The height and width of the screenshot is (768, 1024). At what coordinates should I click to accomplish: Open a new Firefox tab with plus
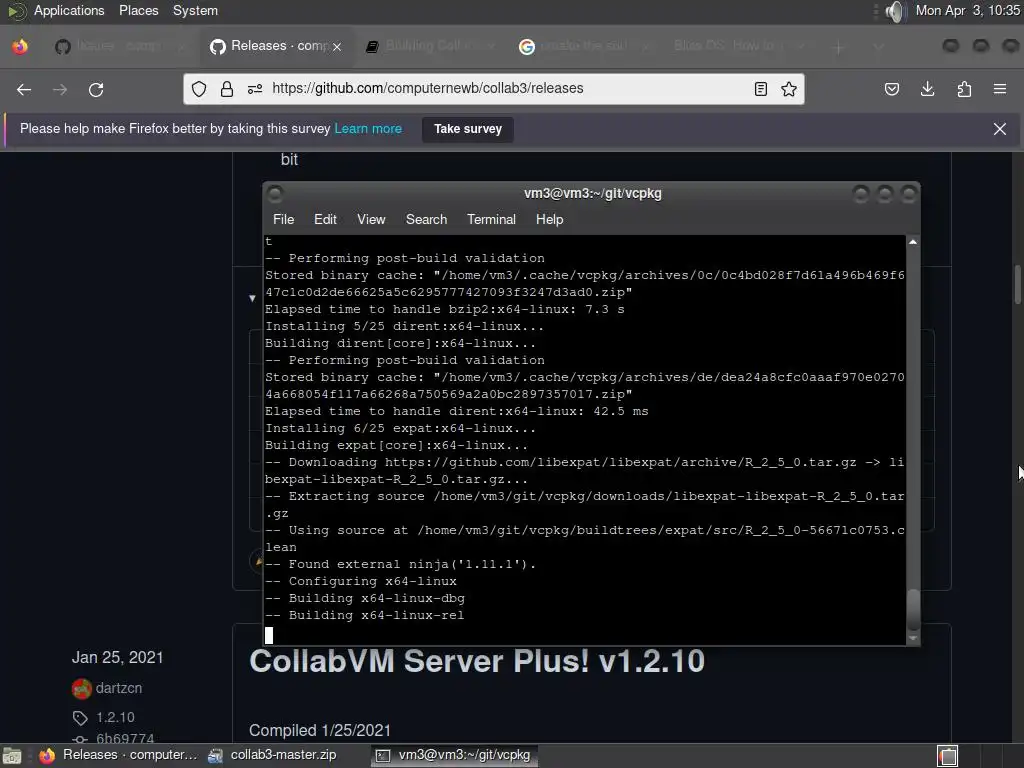(839, 47)
